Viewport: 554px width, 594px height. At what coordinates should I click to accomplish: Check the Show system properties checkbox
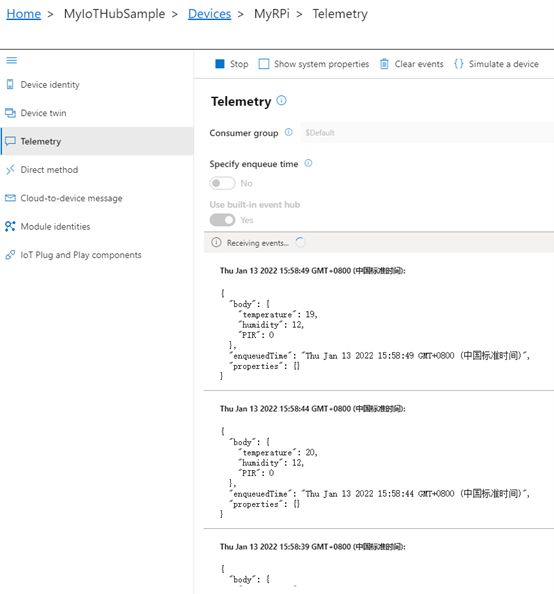[264, 64]
